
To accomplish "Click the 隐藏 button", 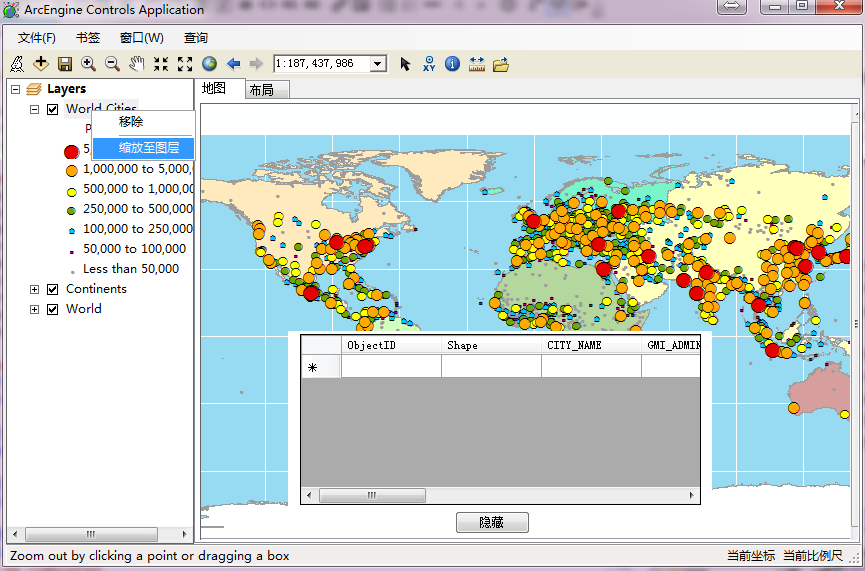I will (492, 522).
